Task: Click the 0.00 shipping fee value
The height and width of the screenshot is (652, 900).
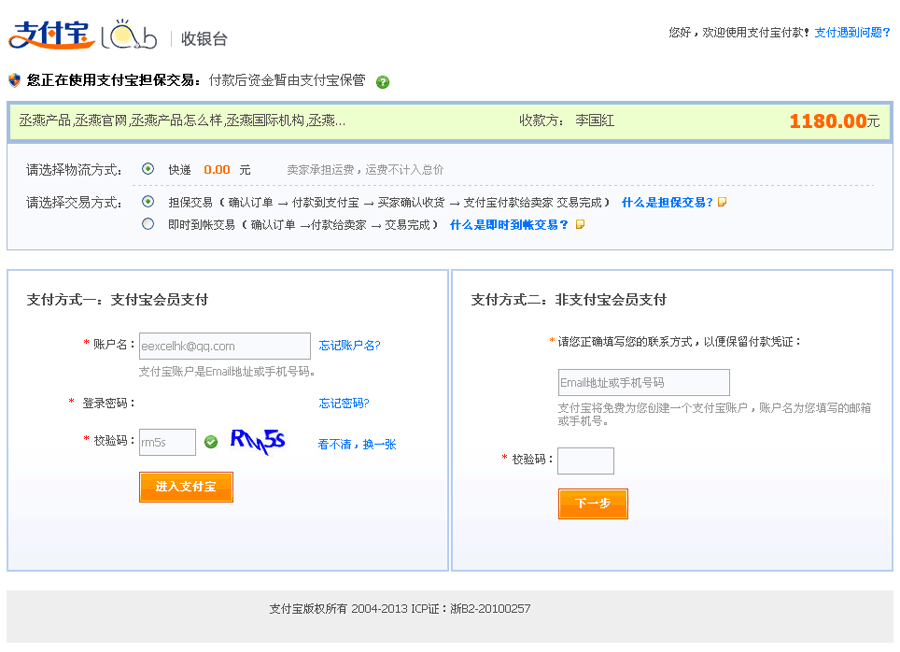Action: tap(217, 170)
